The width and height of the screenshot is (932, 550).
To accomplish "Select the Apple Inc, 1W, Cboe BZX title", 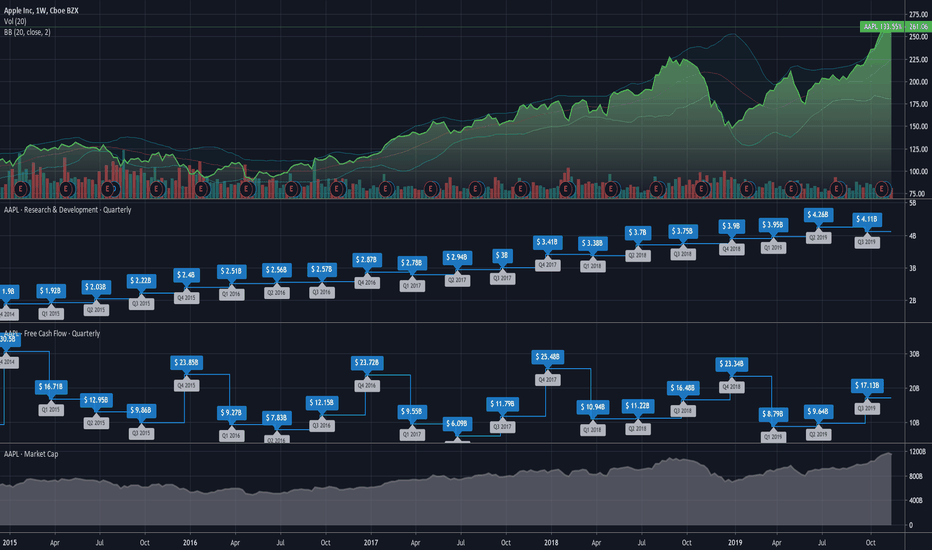I will point(41,11).
